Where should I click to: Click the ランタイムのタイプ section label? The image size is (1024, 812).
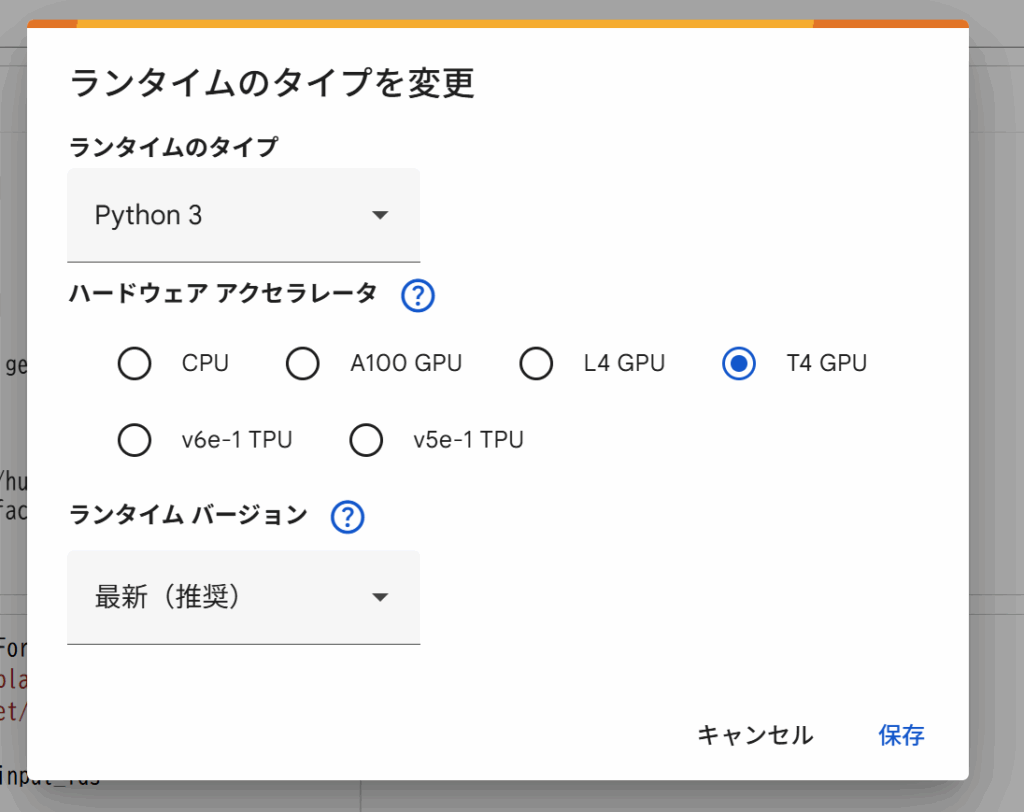[x=173, y=148]
